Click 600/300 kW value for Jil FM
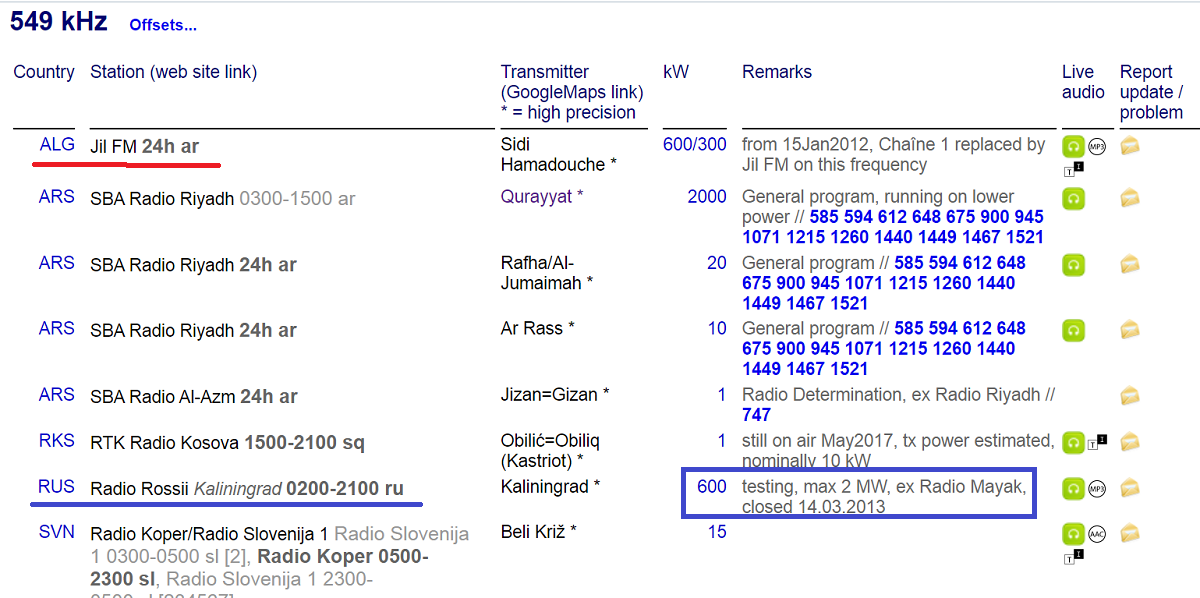The height and width of the screenshot is (598, 1200). click(694, 144)
